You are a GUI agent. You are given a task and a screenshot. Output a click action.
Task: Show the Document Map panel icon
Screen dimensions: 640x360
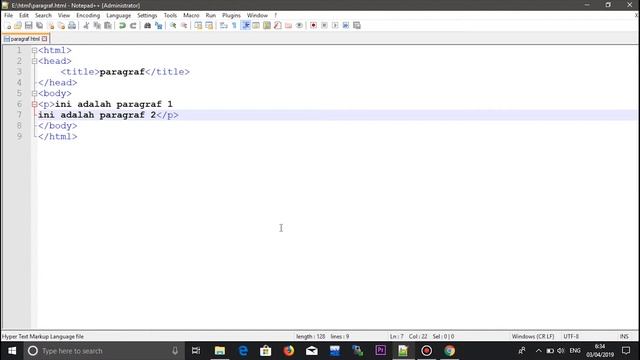pyautogui.click(x=267, y=25)
